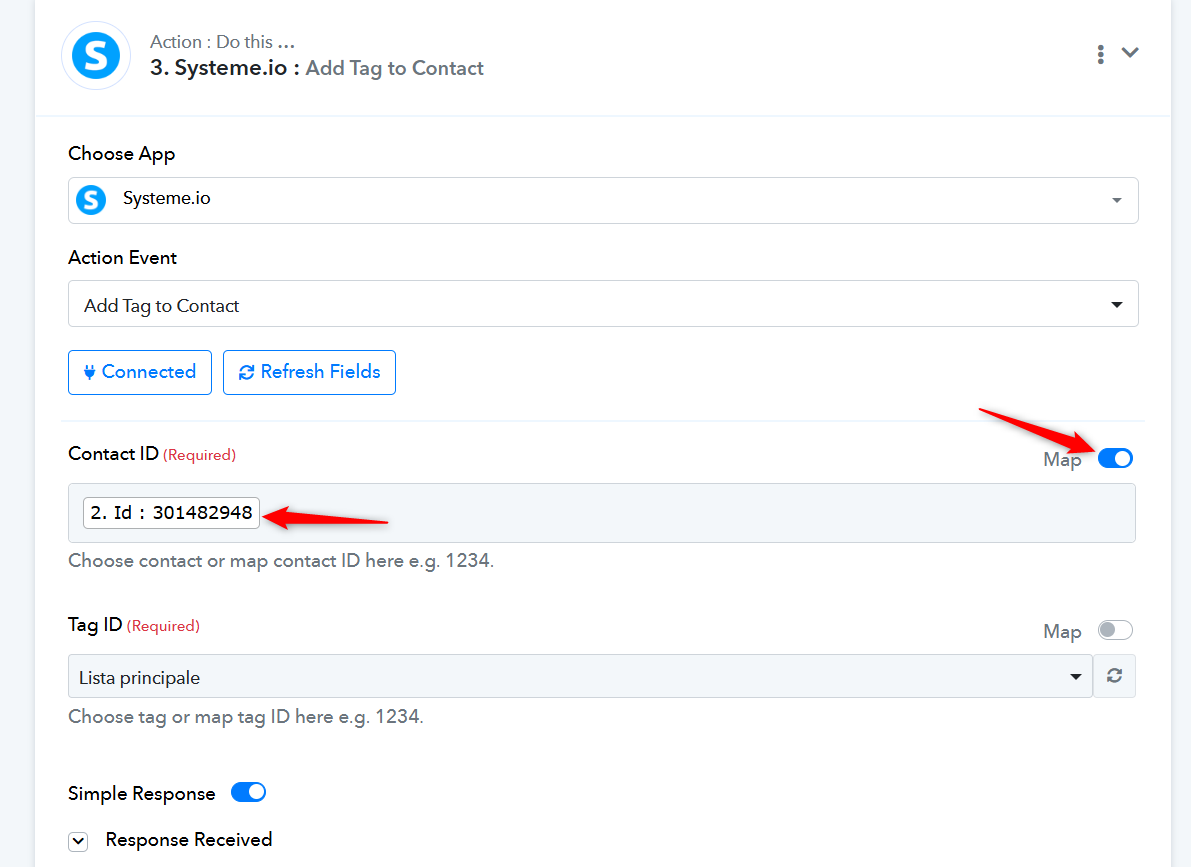Click refresh arrows icon on Refresh Fields
Screen dimensions: 1191x867
click(246, 372)
